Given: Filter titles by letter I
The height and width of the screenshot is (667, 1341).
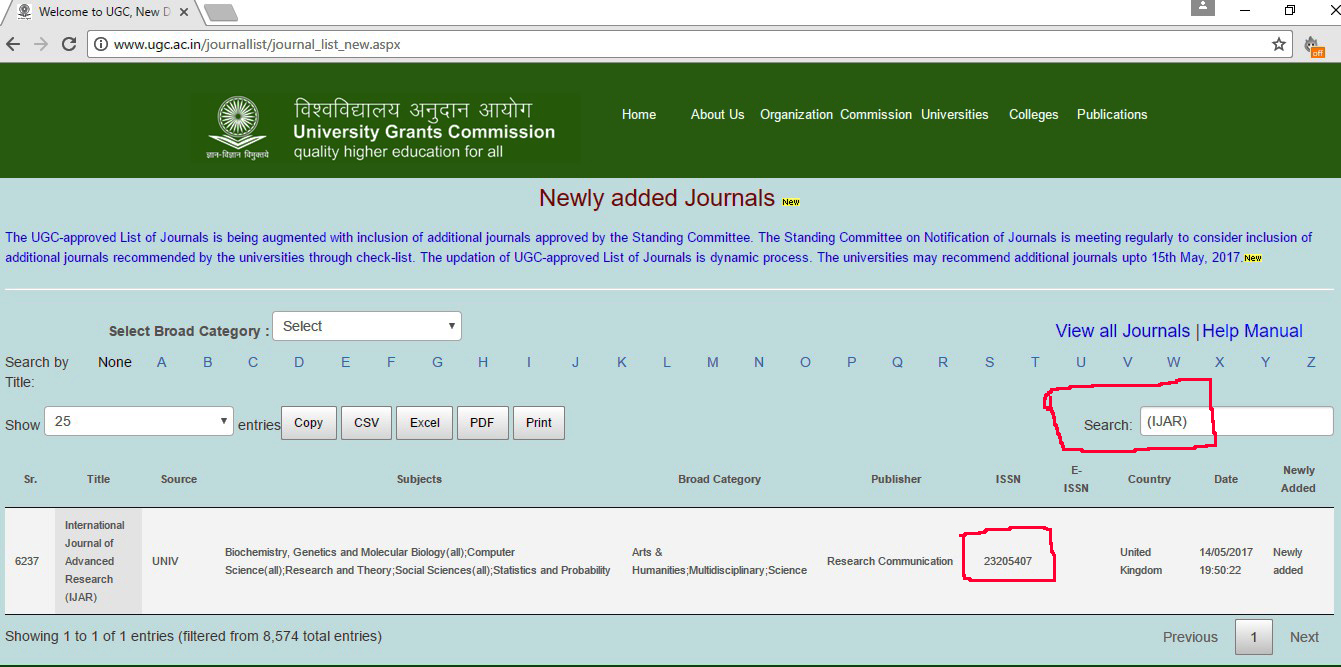Looking at the screenshot, I should (x=529, y=362).
